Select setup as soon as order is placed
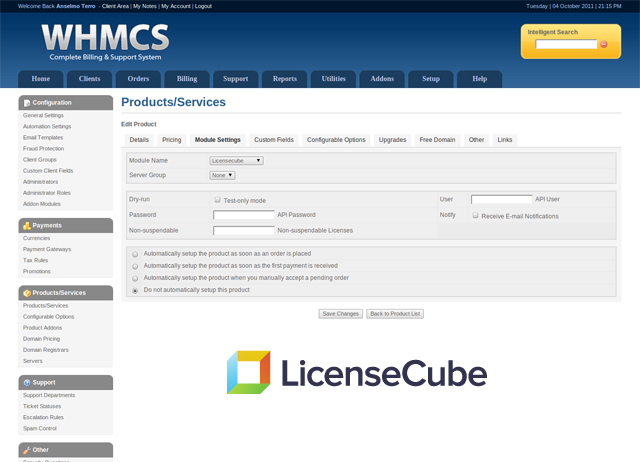Image resolution: width=640 pixels, height=462 pixels. 135,254
